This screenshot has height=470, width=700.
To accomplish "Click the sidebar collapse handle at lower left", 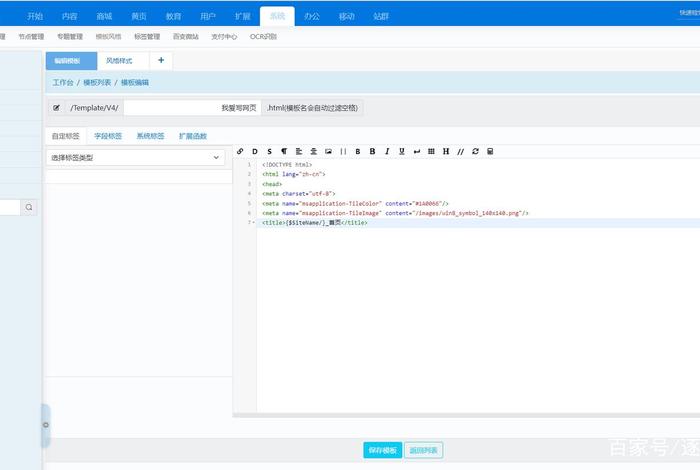I will coord(46,425).
